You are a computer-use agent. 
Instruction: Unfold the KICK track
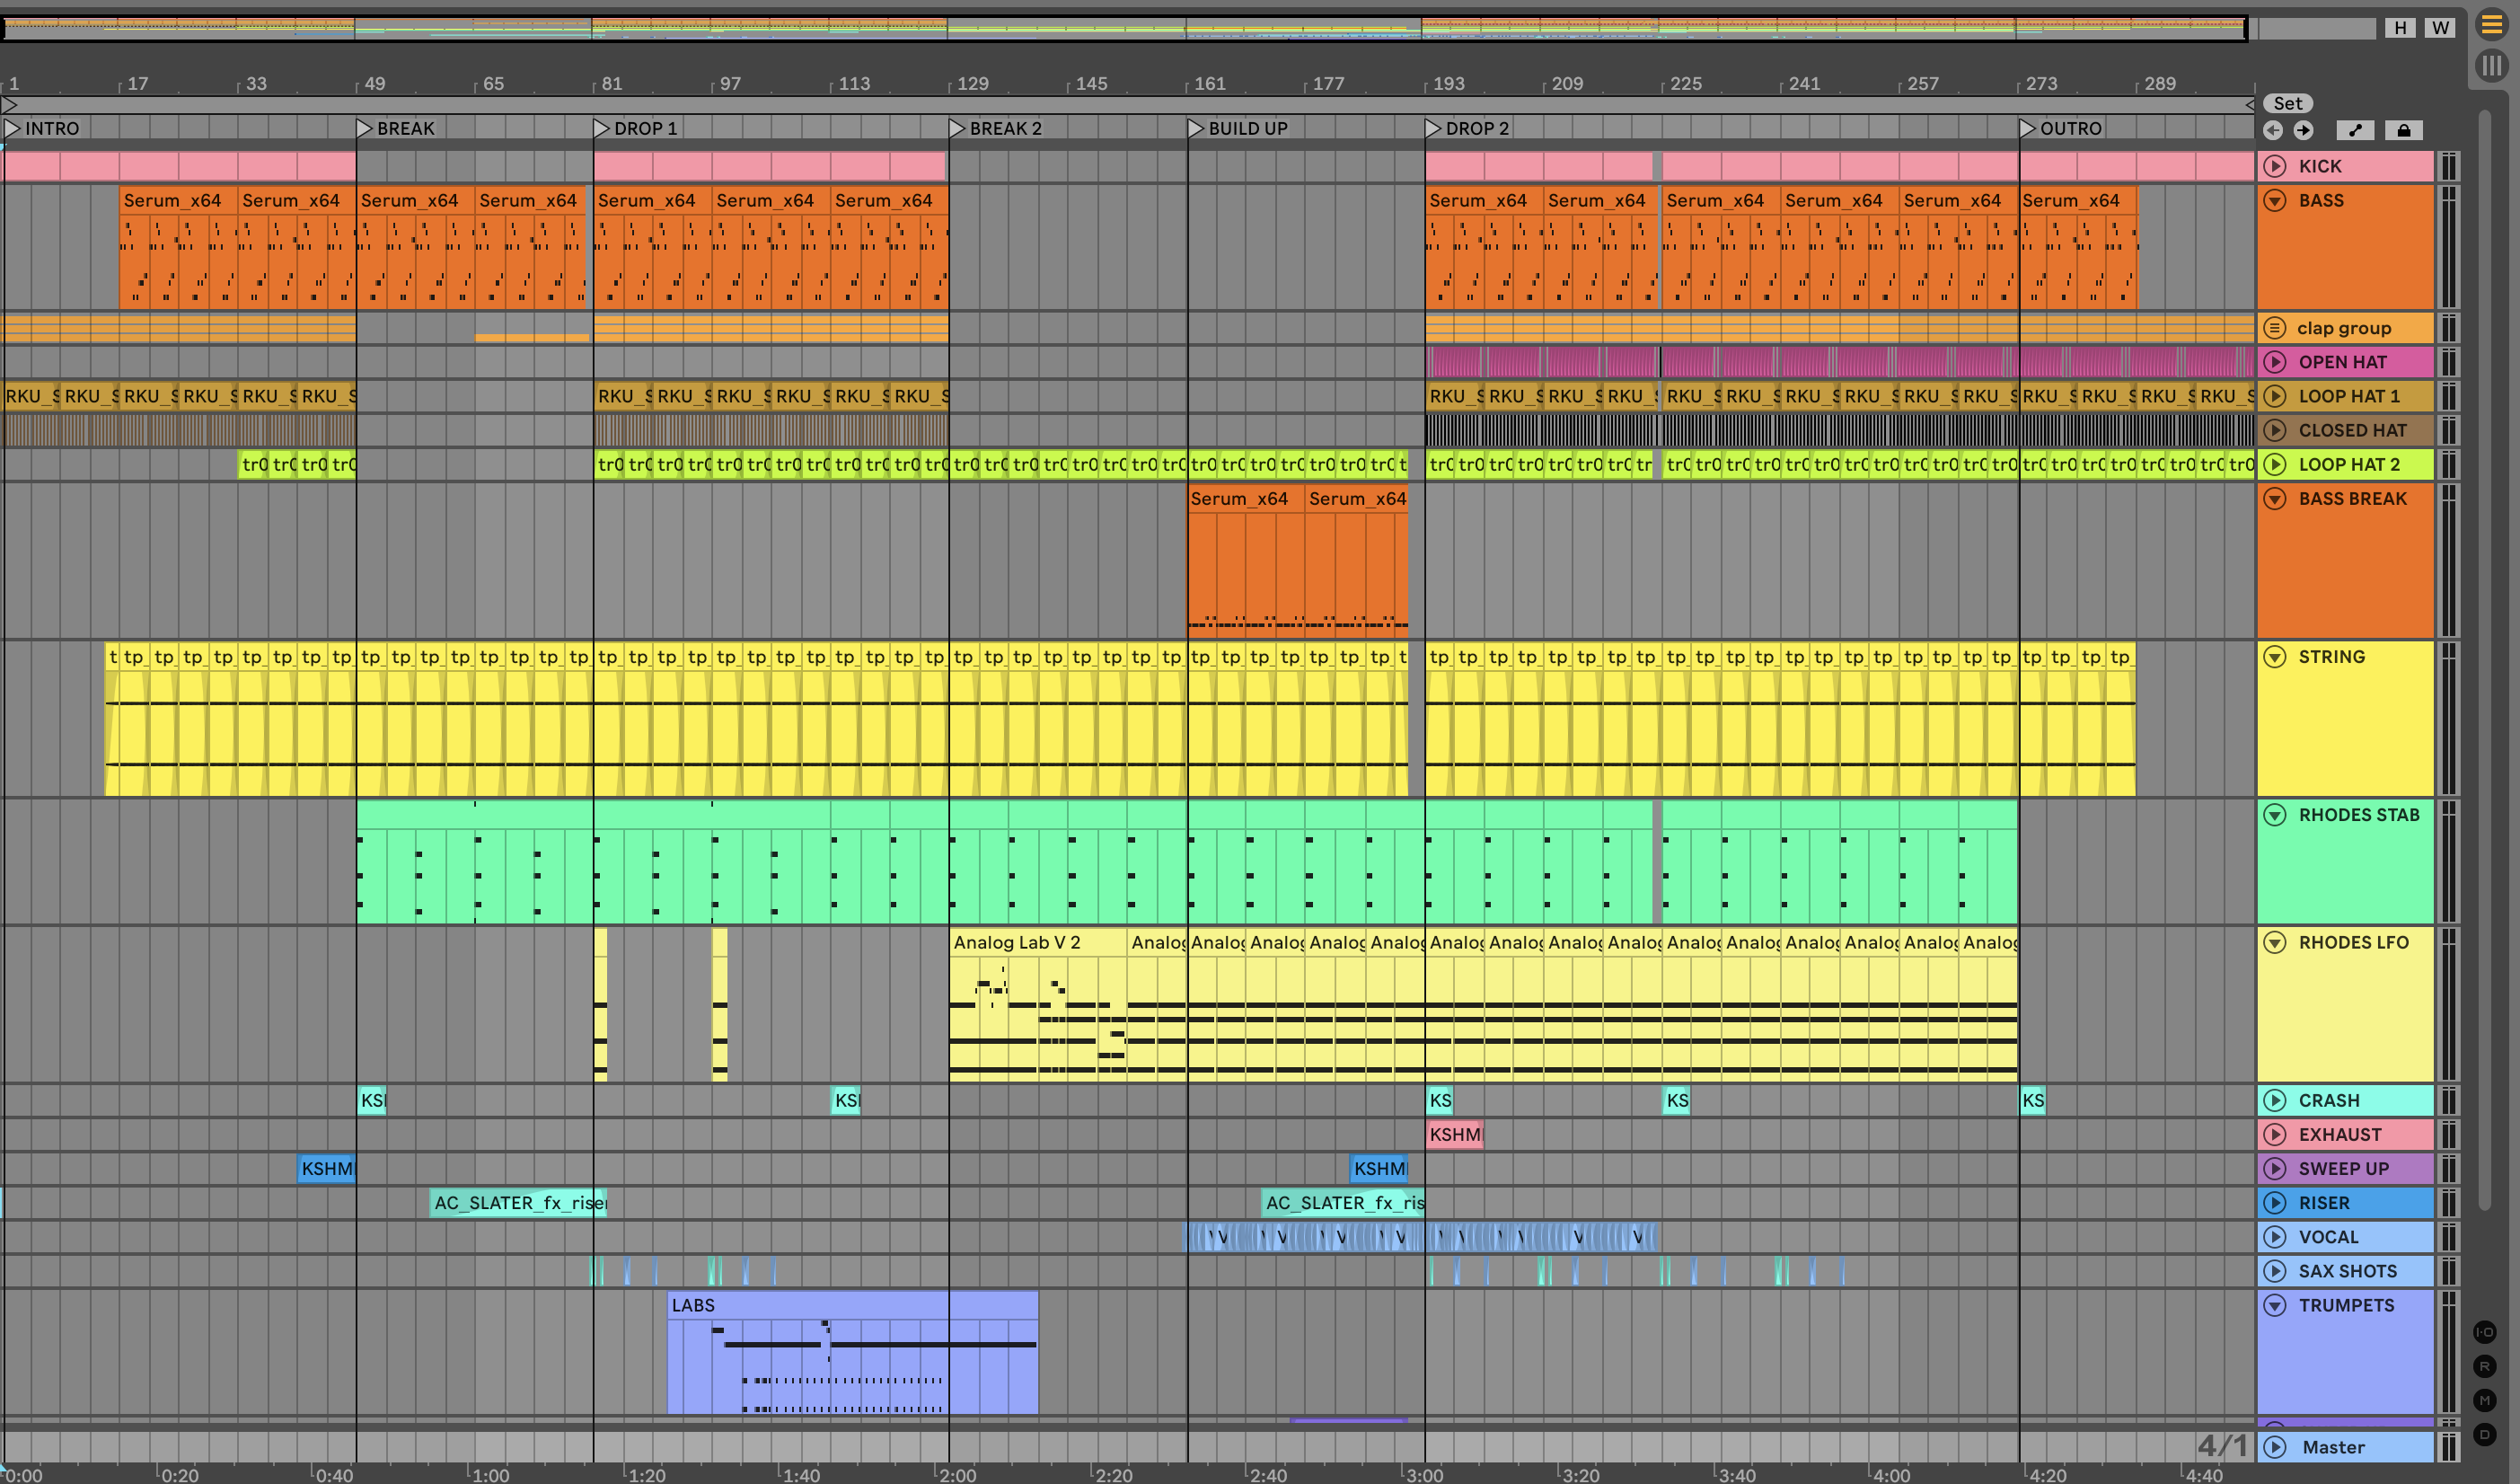click(x=2275, y=166)
